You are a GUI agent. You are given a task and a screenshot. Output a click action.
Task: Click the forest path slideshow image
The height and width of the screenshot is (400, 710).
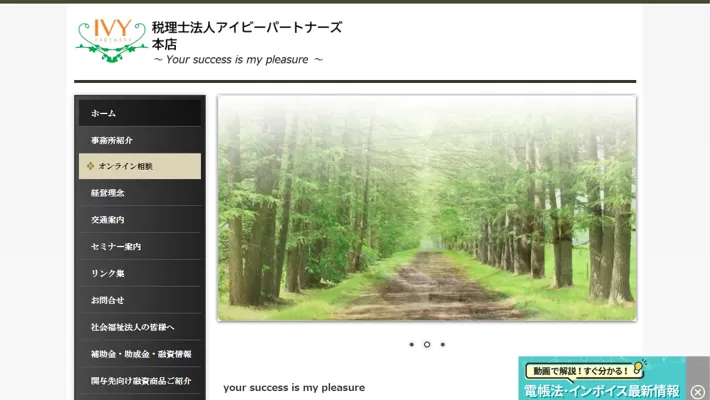426,208
